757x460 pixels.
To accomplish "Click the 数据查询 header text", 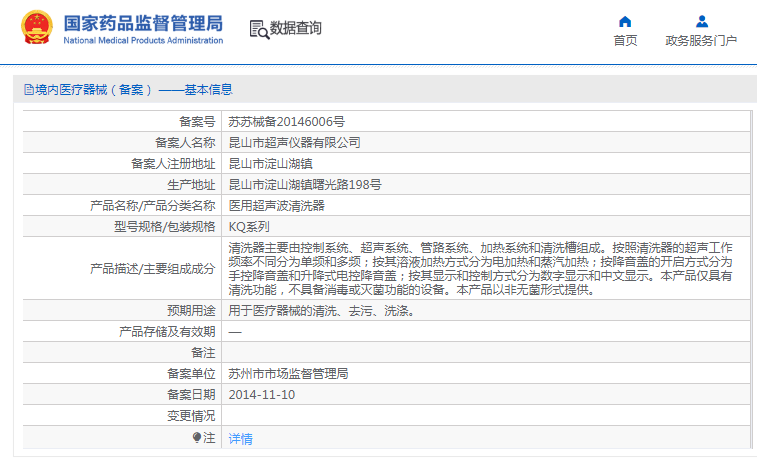I will tap(295, 28).
